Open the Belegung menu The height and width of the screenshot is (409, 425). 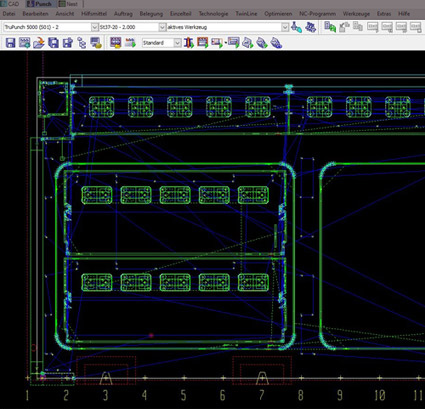(x=151, y=14)
